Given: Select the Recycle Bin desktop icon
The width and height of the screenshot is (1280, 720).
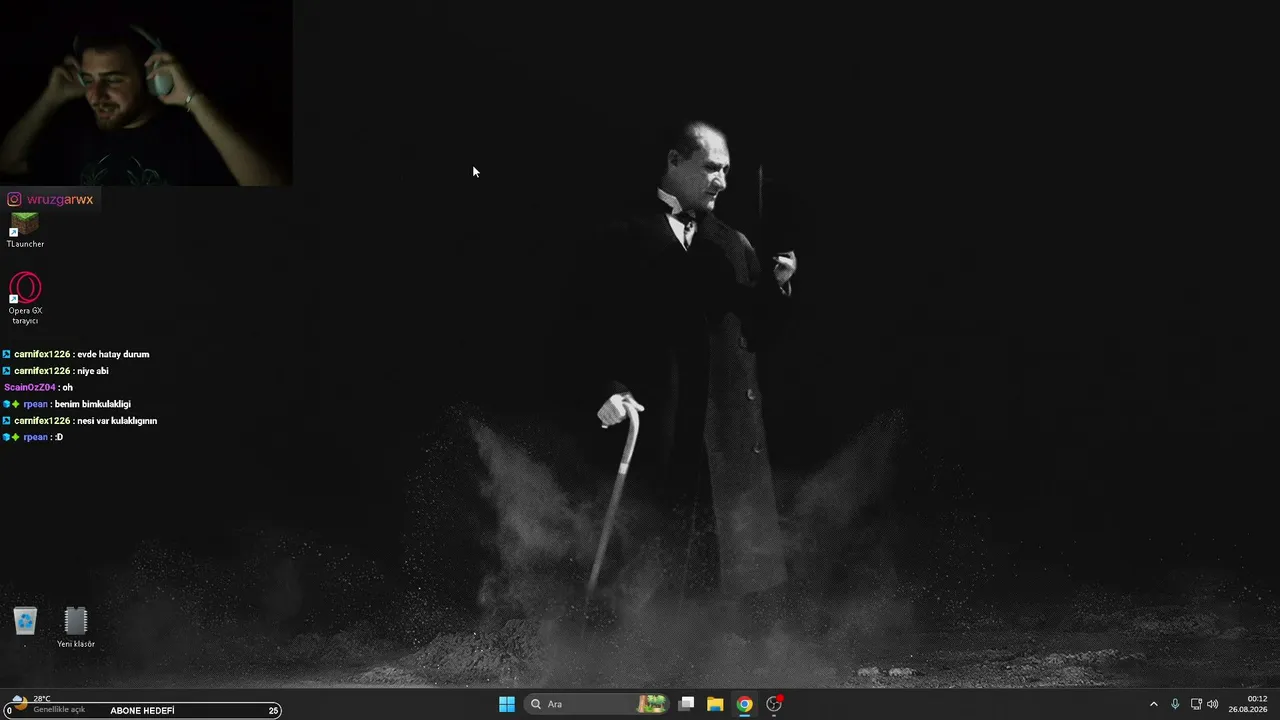Looking at the screenshot, I should (x=25, y=622).
